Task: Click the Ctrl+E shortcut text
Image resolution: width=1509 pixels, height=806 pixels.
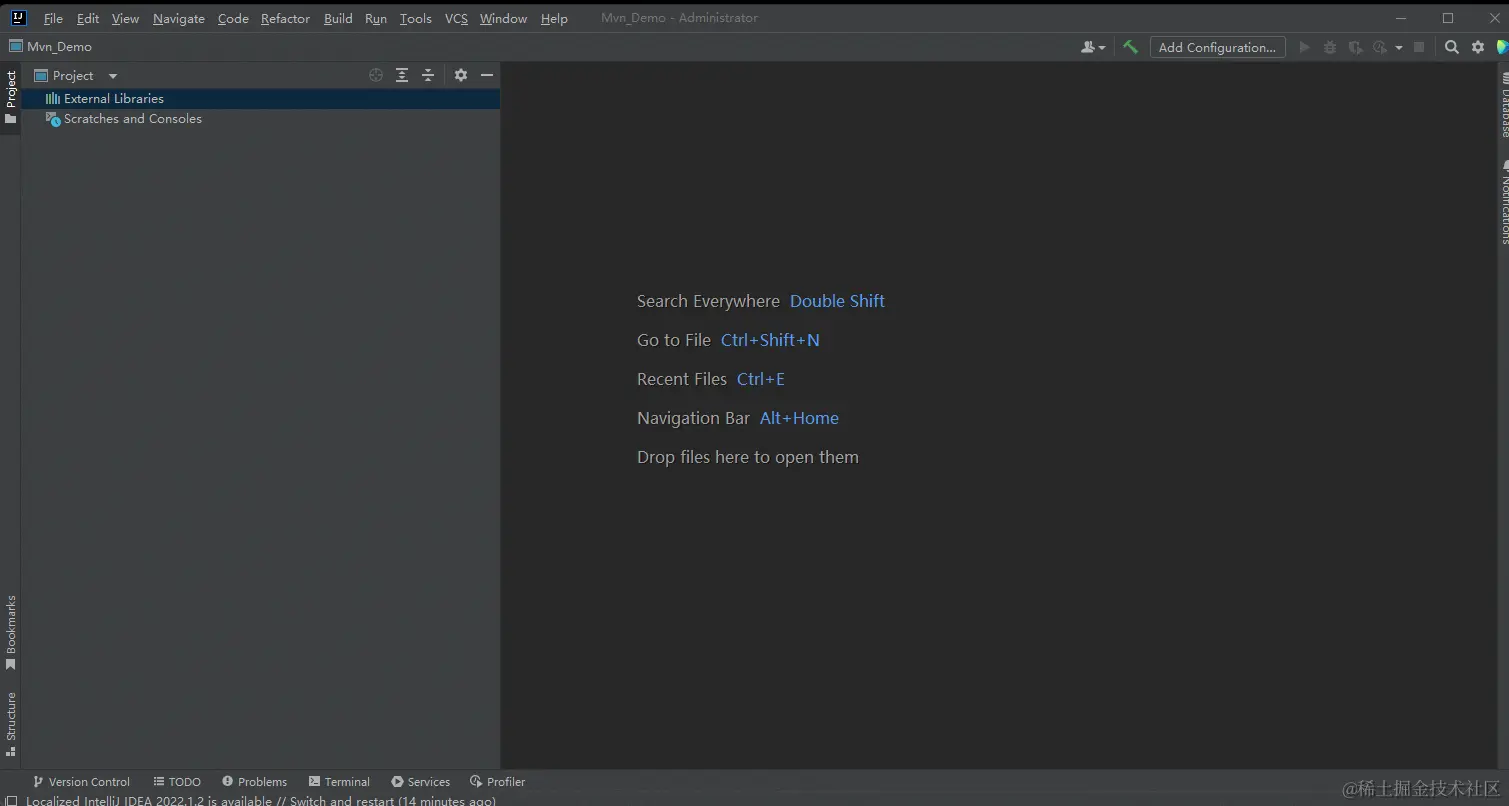Action: pos(761,379)
